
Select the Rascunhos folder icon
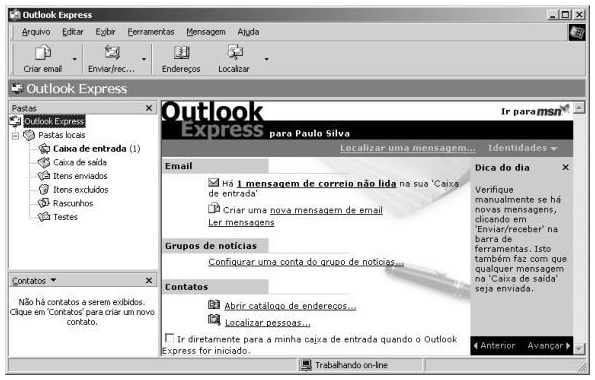(44, 203)
